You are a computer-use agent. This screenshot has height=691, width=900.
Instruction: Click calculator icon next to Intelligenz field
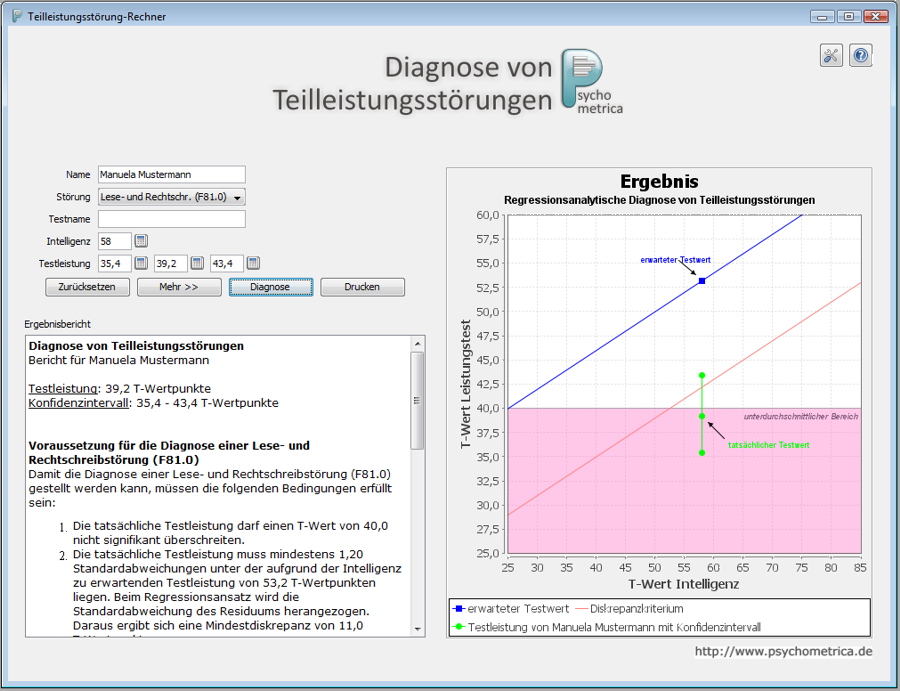[141, 241]
